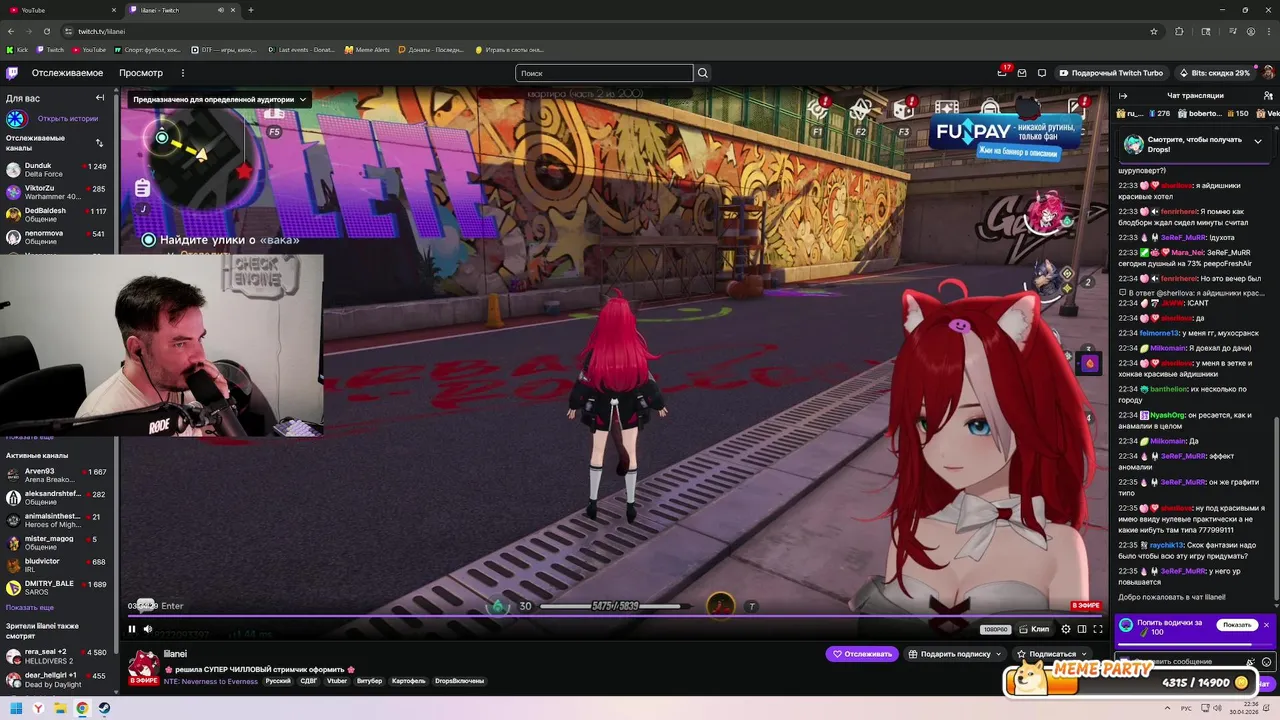Expand the Drops notice chevron in chat
This screenshot has width=1280, height=720.
[1258, 141]
